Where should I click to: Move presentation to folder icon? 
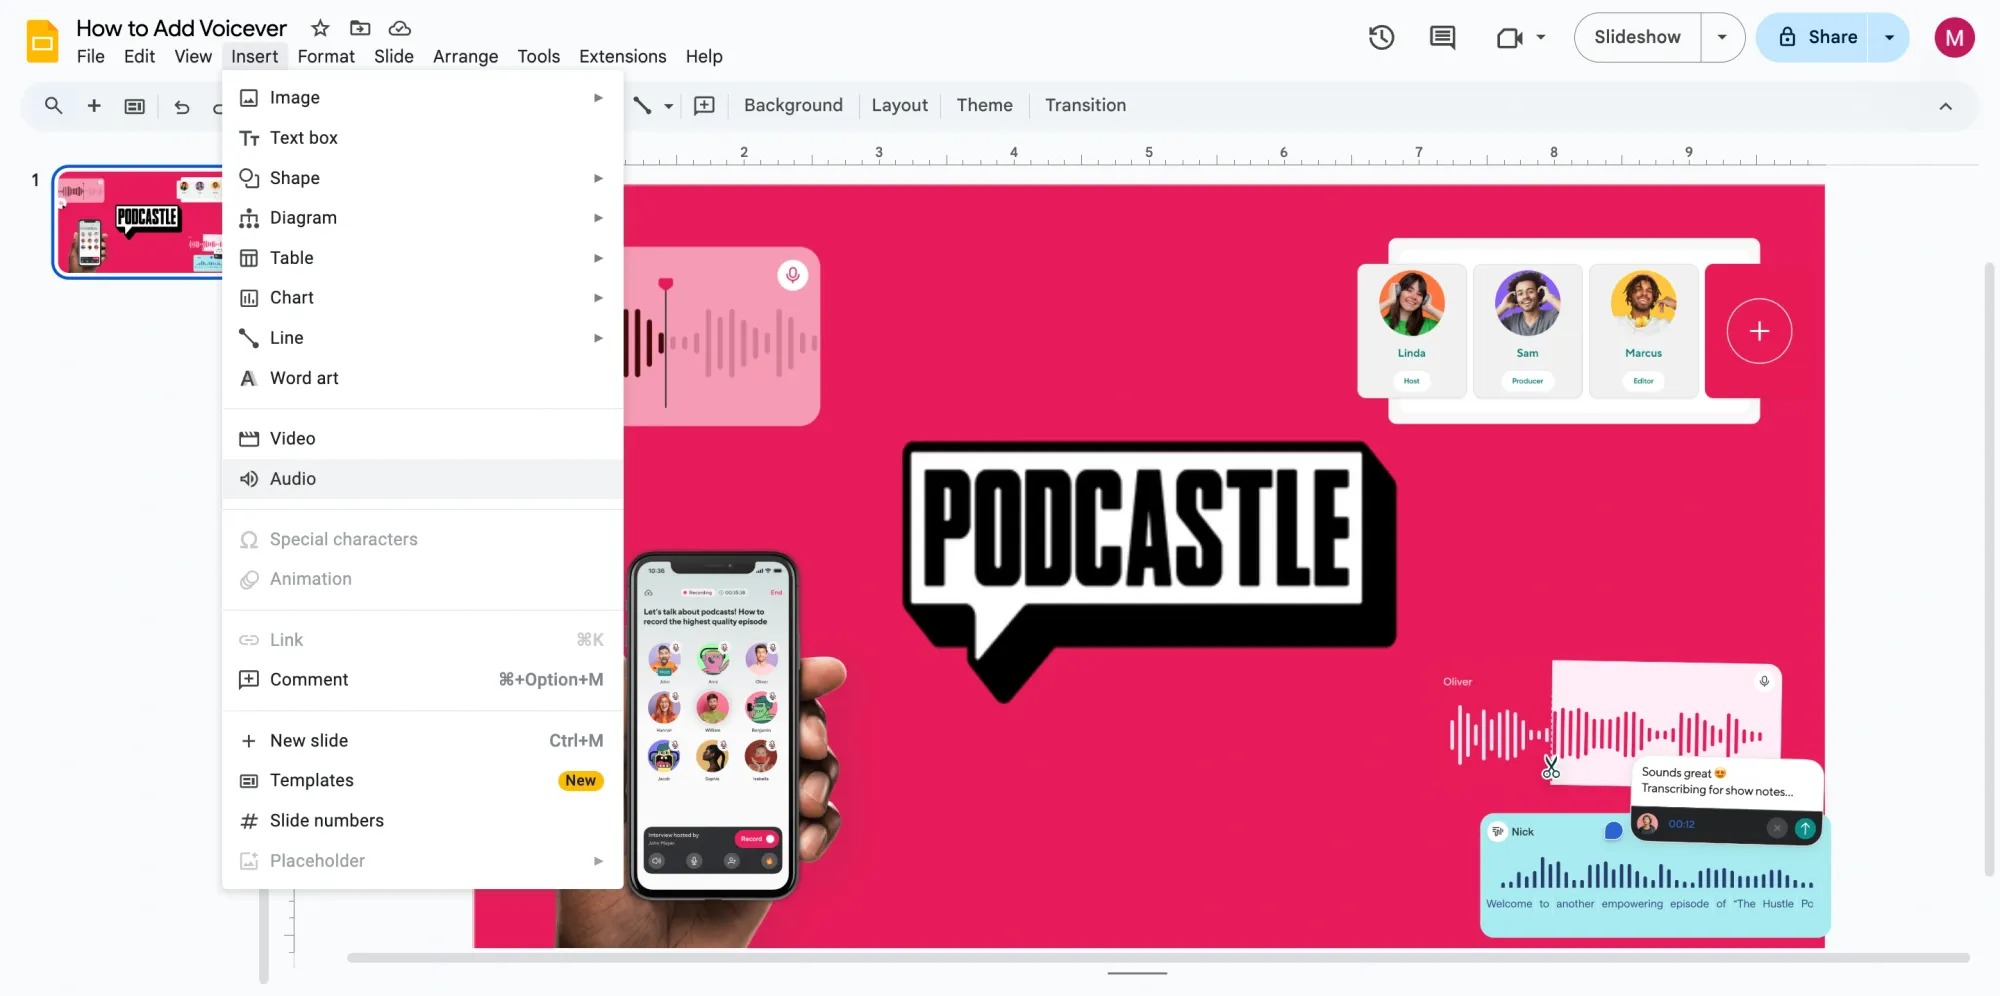pyautogui.click(x=359, y=28)
